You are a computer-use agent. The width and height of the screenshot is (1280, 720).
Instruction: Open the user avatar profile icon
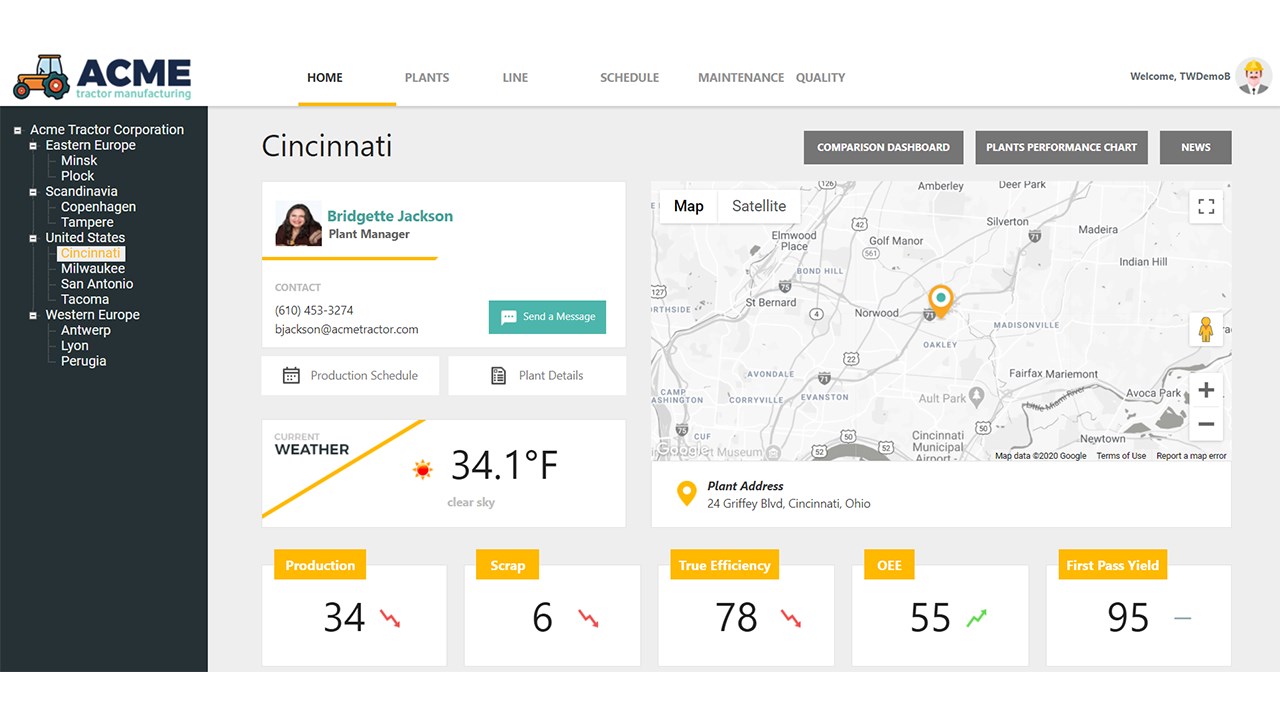[1253, 77]
